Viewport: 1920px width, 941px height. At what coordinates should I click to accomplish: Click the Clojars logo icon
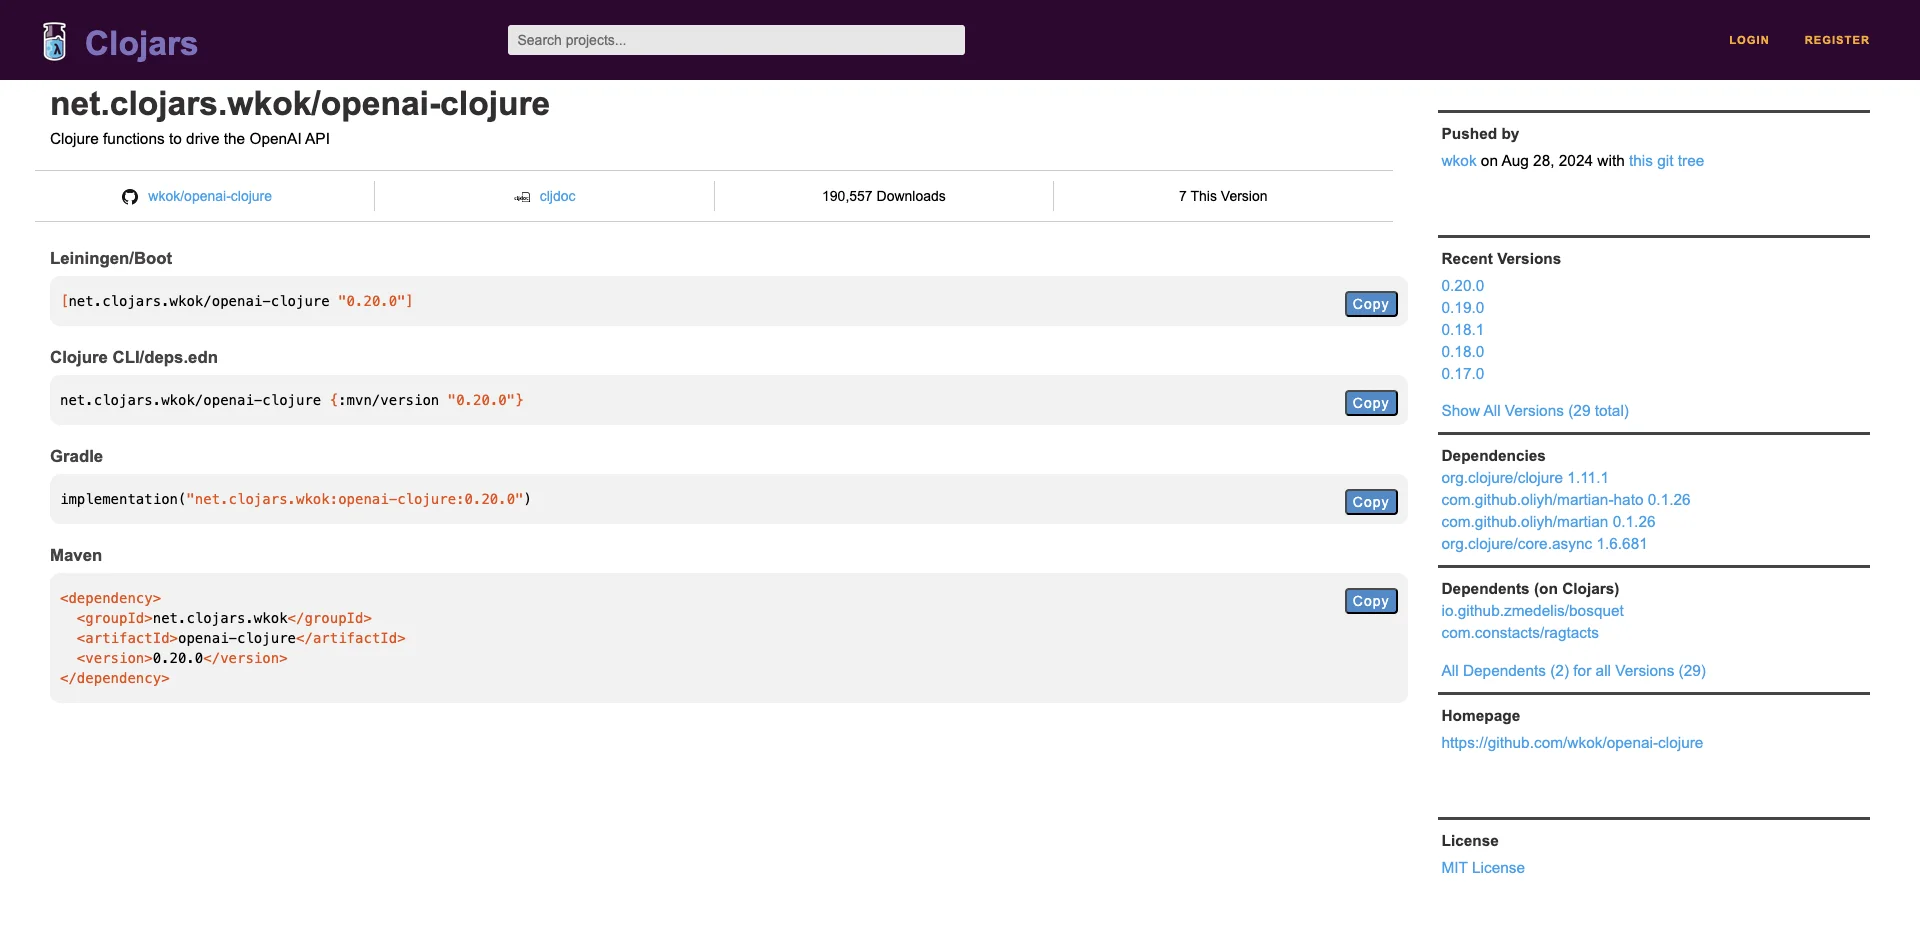coord(55,41)
